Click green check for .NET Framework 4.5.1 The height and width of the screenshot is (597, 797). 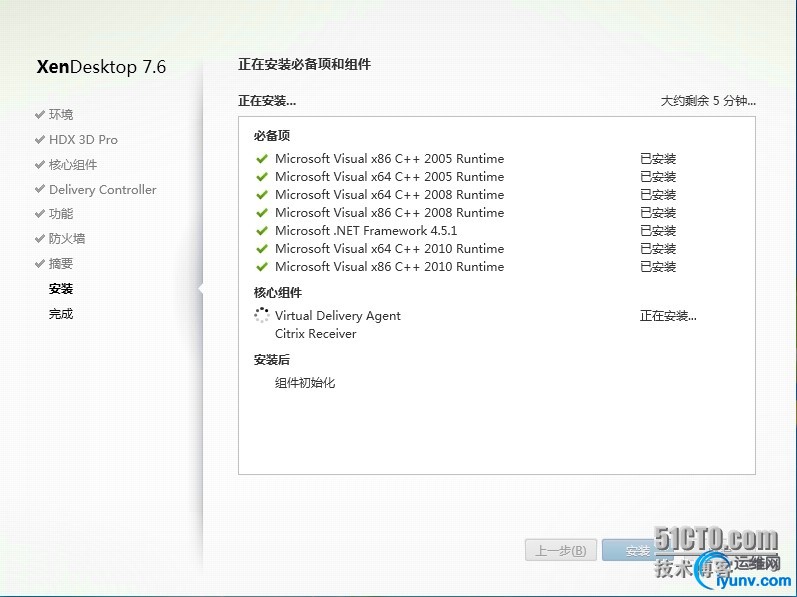point(262,231)
